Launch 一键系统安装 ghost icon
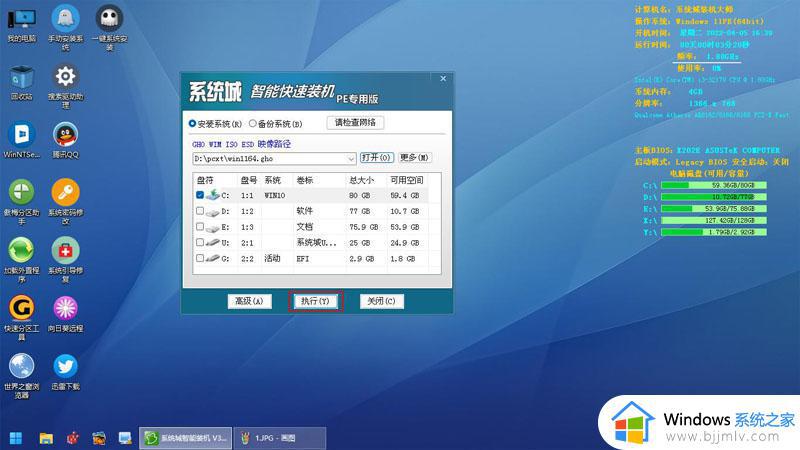 click(x=109, y=28)
